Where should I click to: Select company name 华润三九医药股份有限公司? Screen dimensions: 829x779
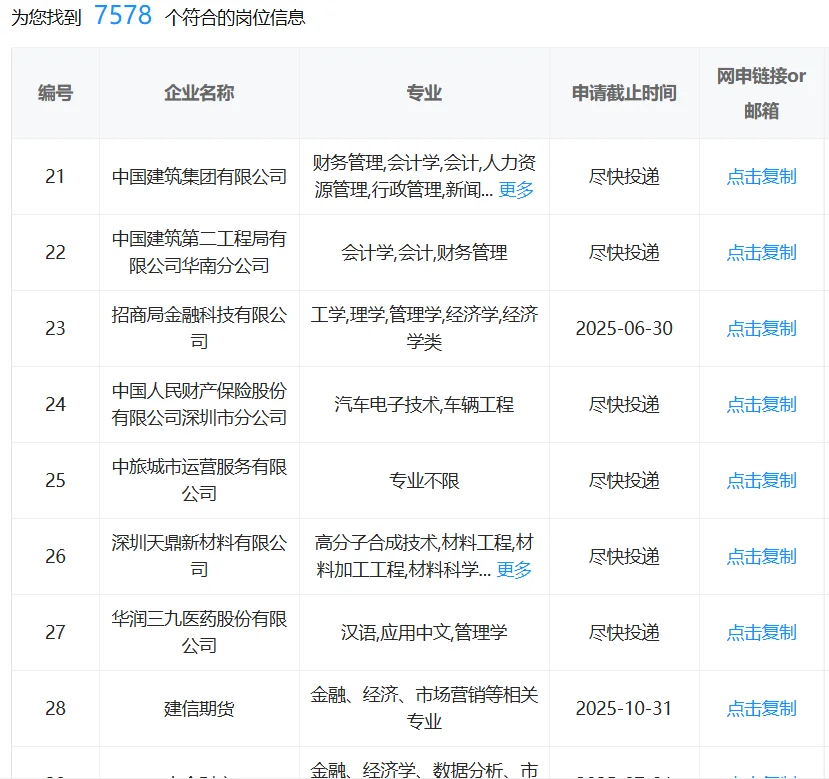(199, 633)
